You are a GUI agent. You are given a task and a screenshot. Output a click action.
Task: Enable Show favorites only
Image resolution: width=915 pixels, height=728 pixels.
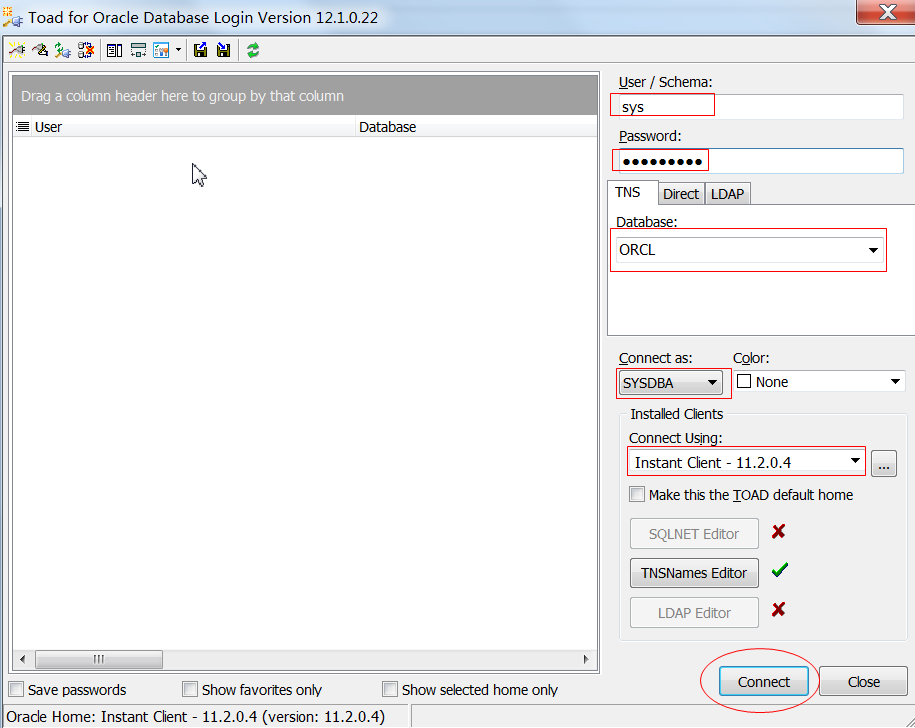pyautogui.click(x=190, y=689)
